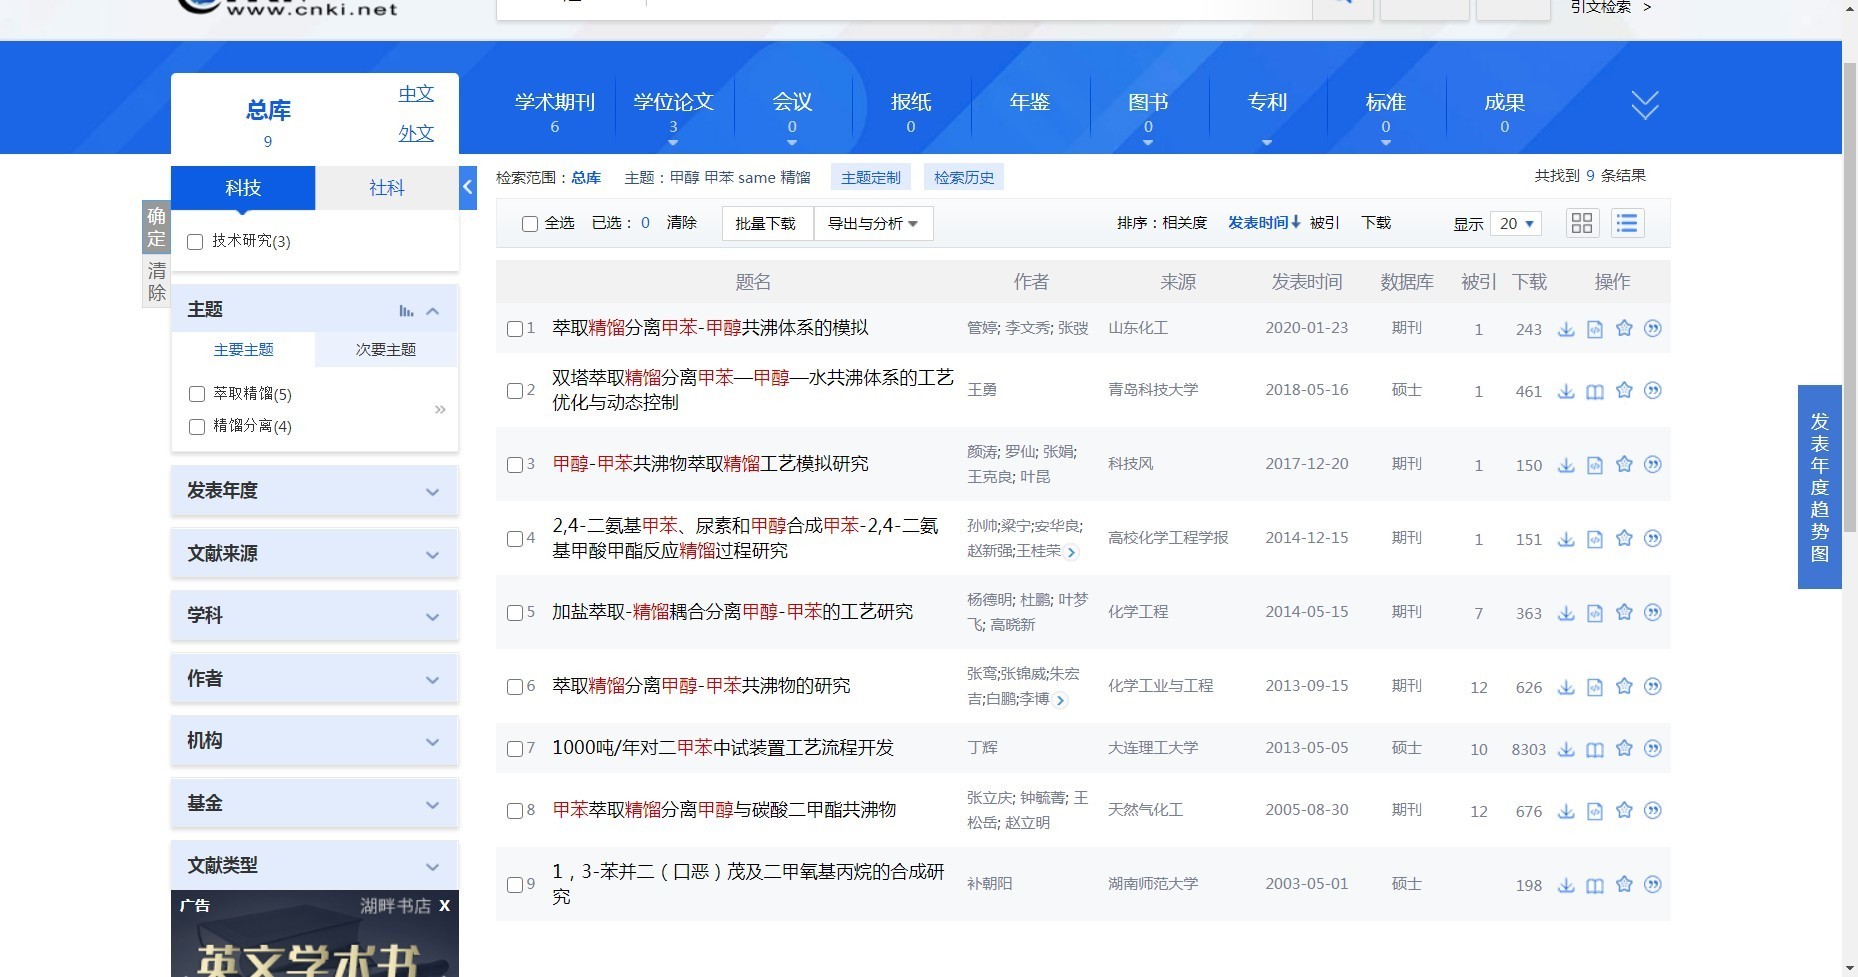Download the 天然气化工 article in row 8
The image size is (1858, 977).
point(1566,811)
